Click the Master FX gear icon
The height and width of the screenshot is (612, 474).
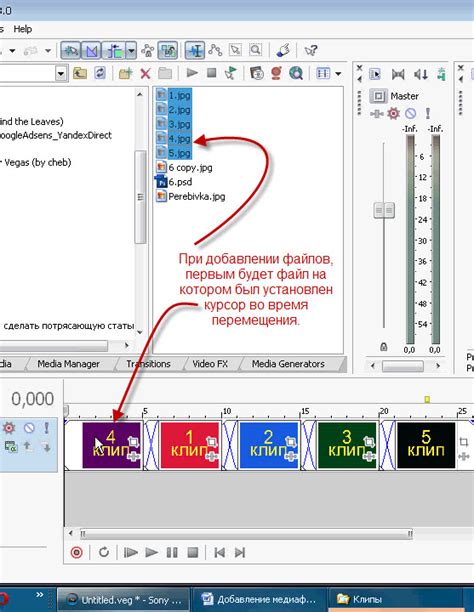point(393,114)
